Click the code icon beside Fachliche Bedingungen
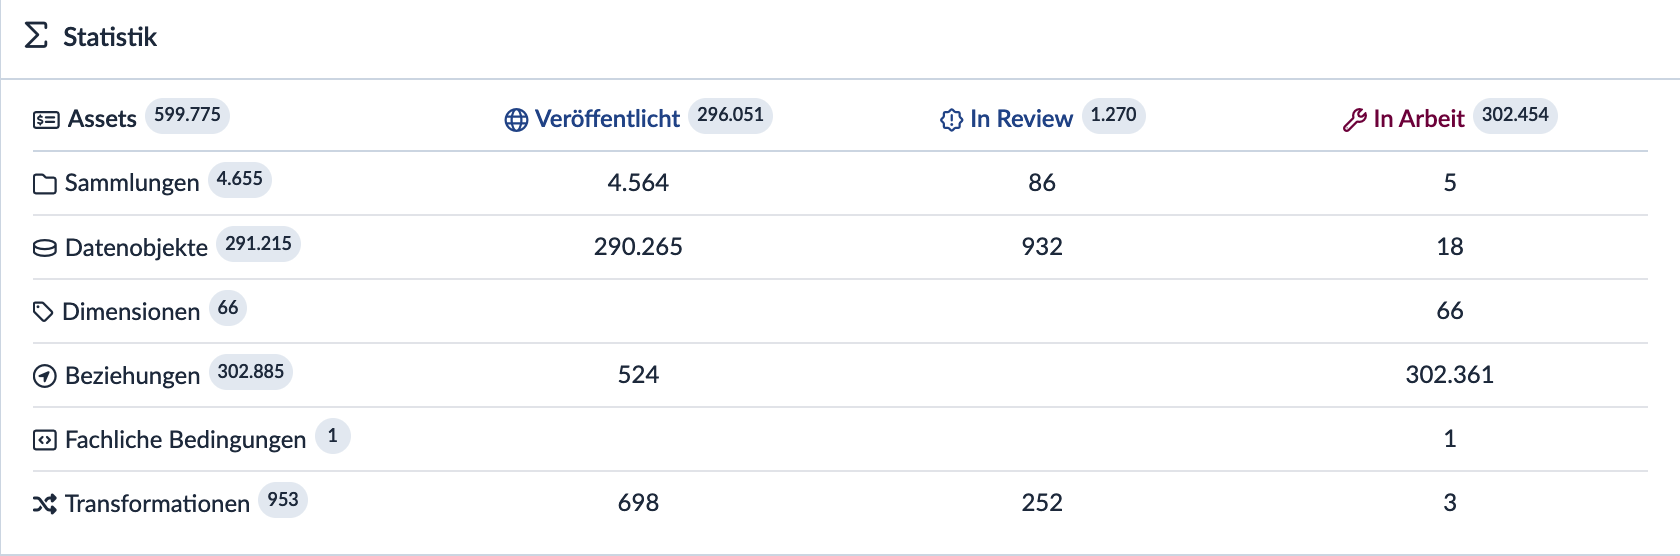 tap(45, 440)
